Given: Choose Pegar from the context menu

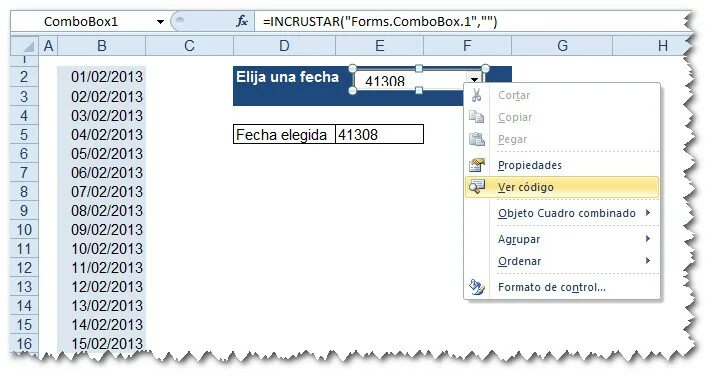Looking at the screenshot, I should click(x=562, y=139).
